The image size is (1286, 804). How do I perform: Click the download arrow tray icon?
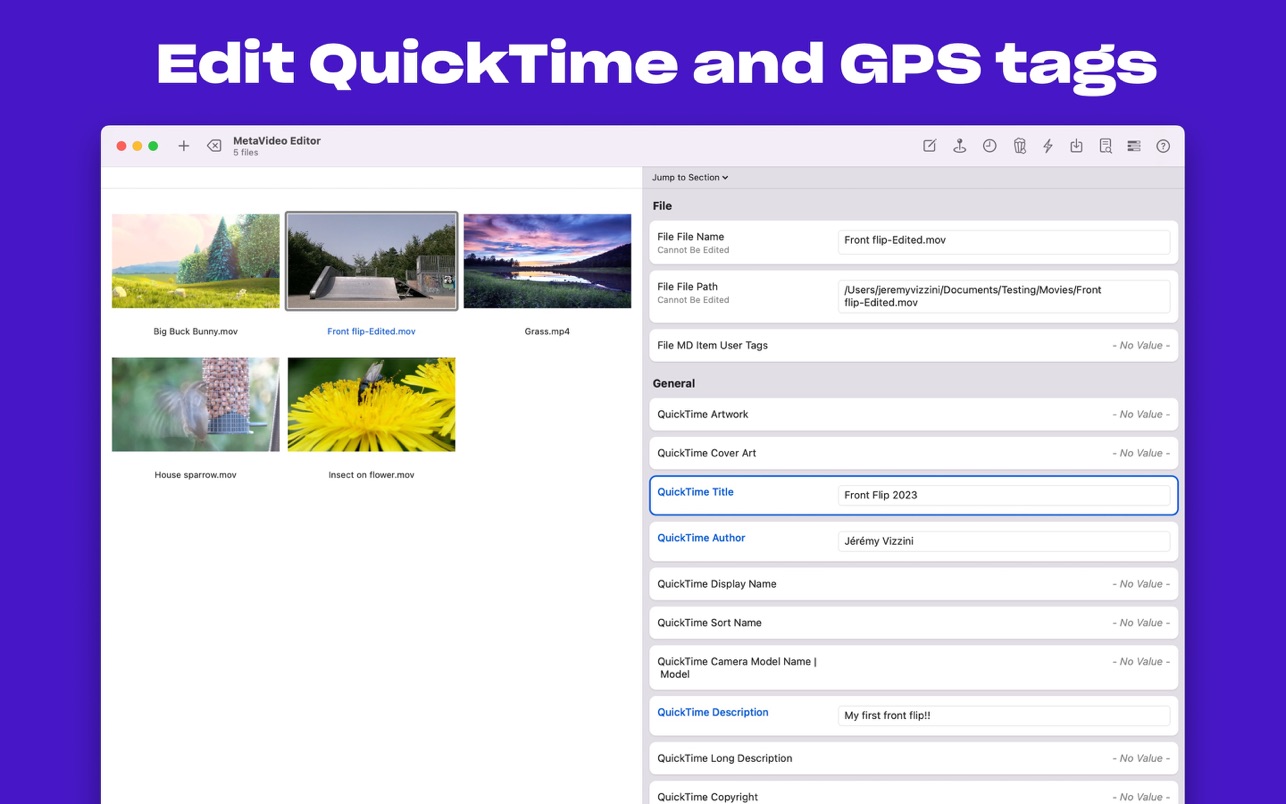point(1076,146)
